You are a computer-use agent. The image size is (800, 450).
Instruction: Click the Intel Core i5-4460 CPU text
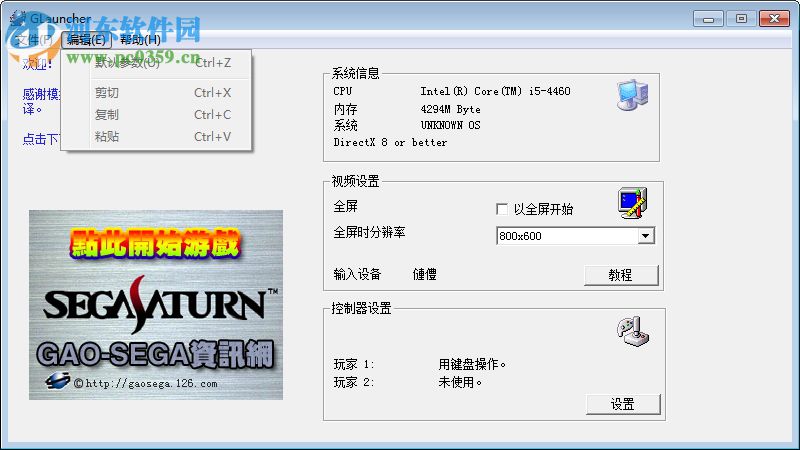coord(495,91)
